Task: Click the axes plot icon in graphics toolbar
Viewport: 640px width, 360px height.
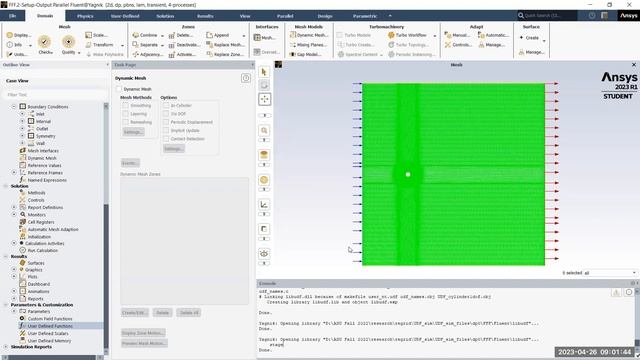Action: (264, 204)
